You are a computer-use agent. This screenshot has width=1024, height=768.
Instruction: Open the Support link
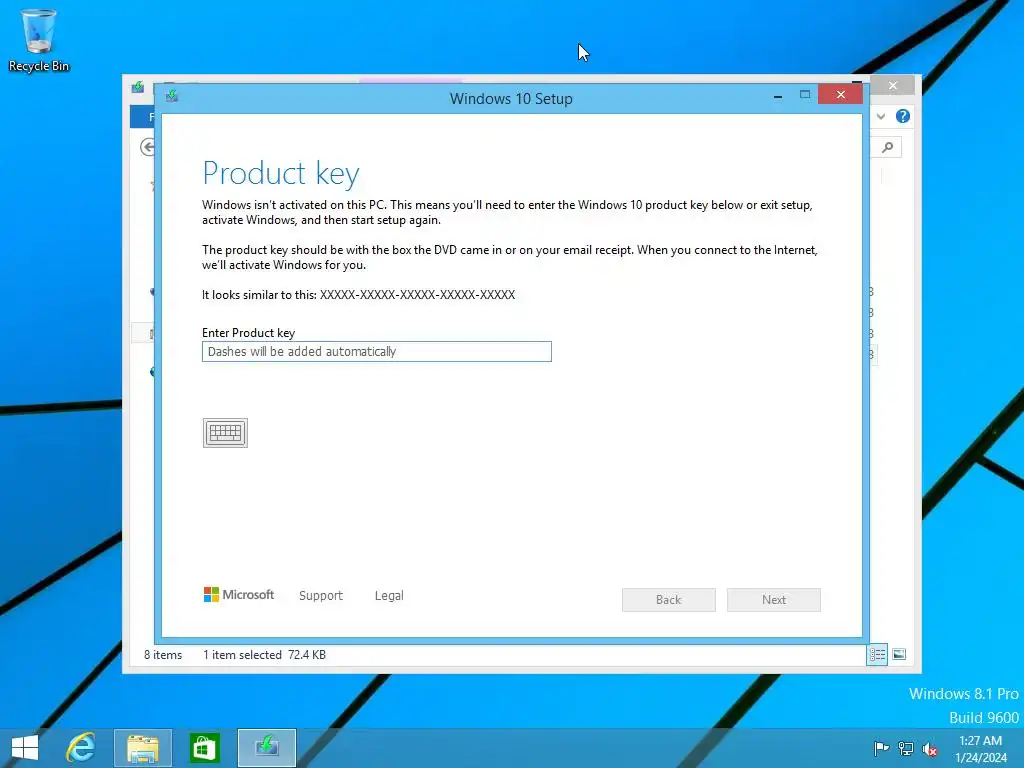321,596
